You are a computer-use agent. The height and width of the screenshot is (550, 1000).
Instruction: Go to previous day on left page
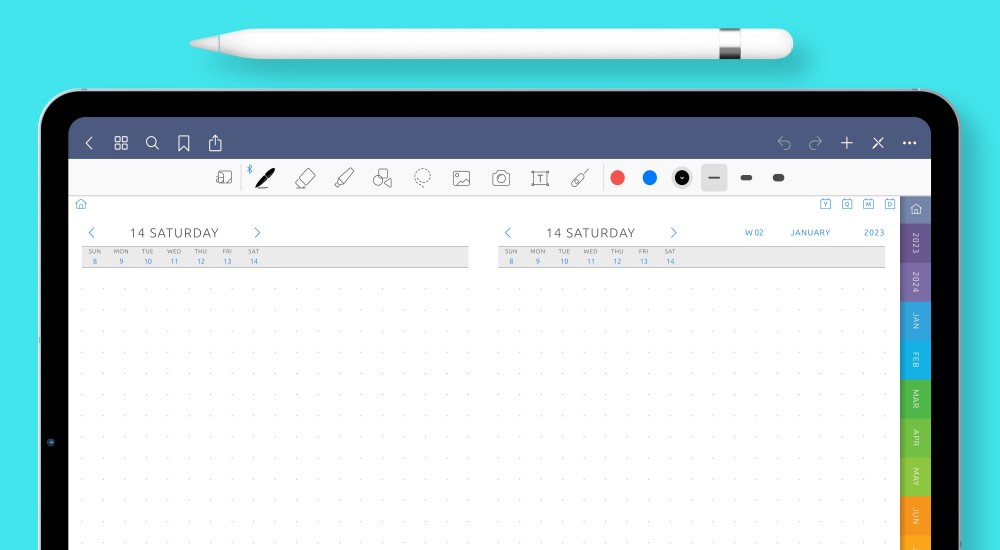click(91, 233)
